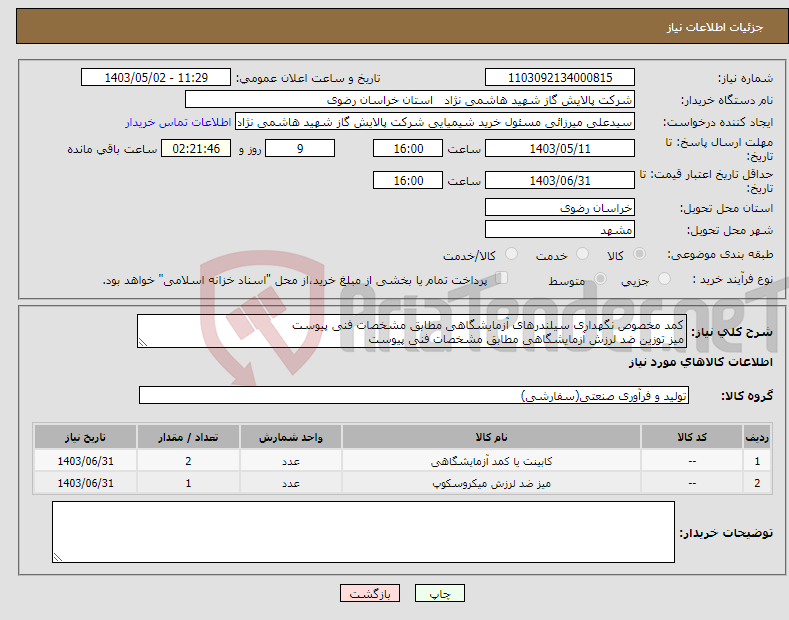Viewport: 789px width, 620px height.
Task: Grab the buyer notes textarea resize handle
Action: click(x=58, y=557)
